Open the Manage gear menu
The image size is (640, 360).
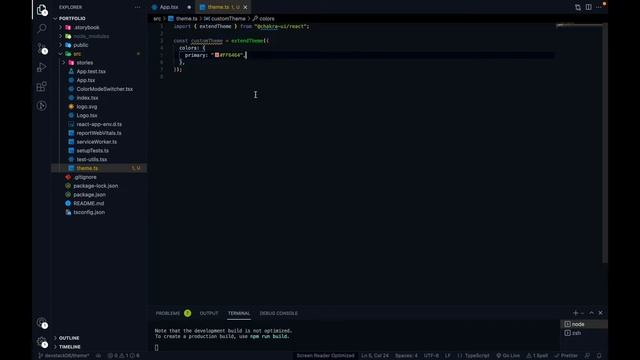(x=42, y=342)
